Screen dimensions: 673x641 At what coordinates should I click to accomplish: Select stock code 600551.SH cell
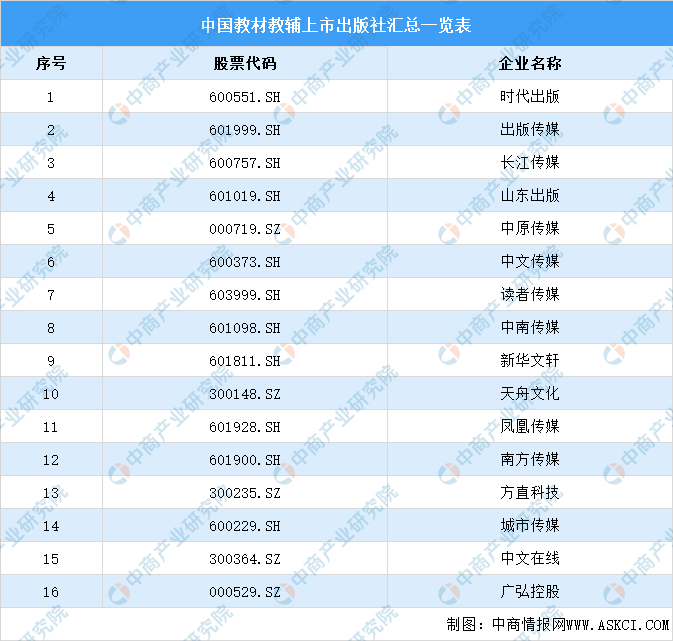point(245,97)
